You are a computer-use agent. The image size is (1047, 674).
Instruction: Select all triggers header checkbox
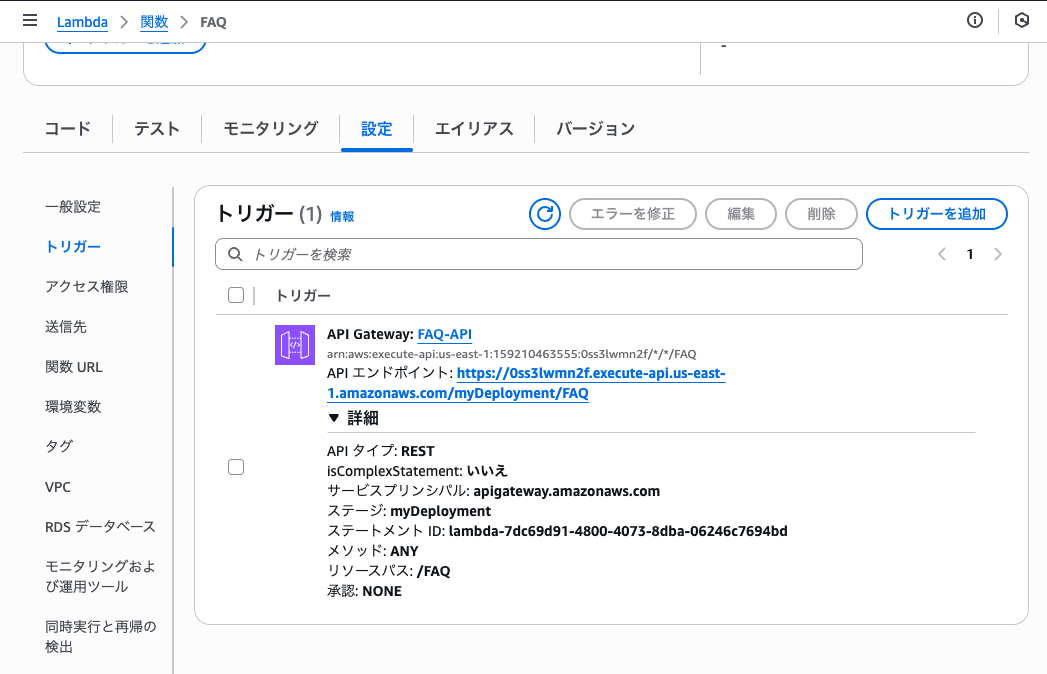point(236,295)
